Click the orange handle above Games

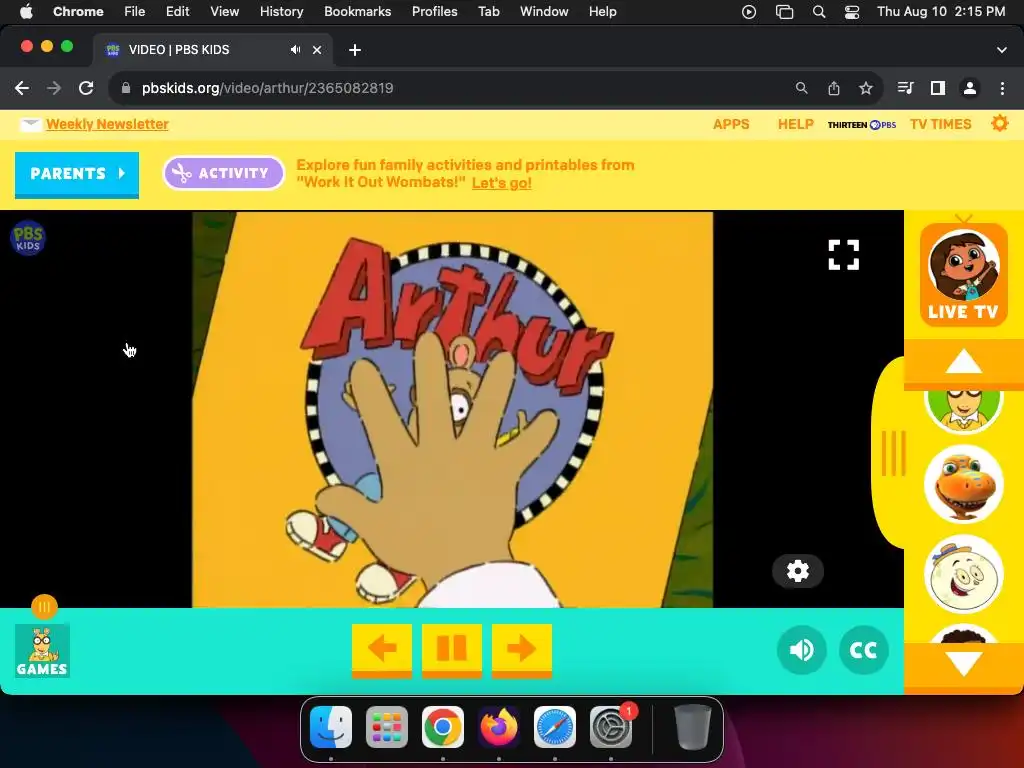(44, 607)
